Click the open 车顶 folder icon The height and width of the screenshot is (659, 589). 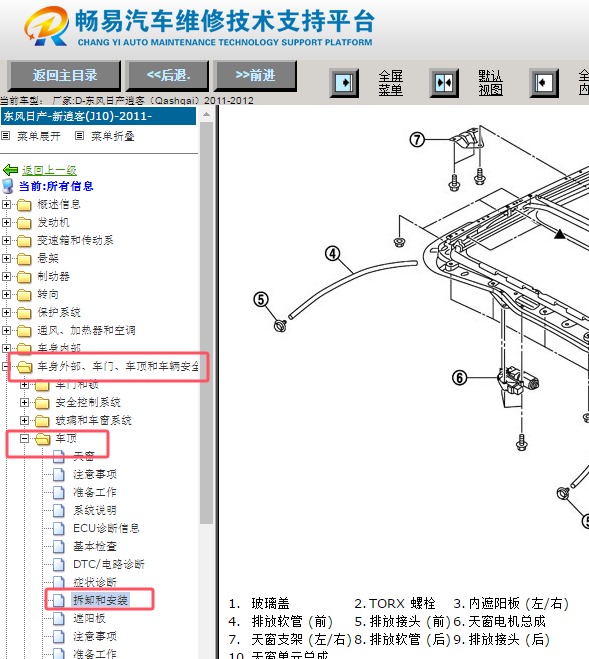click(42, 439)
